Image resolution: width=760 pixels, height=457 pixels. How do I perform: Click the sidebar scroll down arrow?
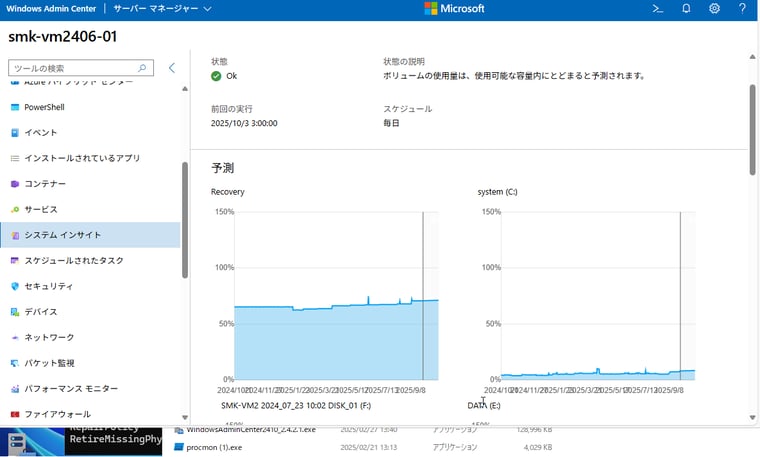185,417
